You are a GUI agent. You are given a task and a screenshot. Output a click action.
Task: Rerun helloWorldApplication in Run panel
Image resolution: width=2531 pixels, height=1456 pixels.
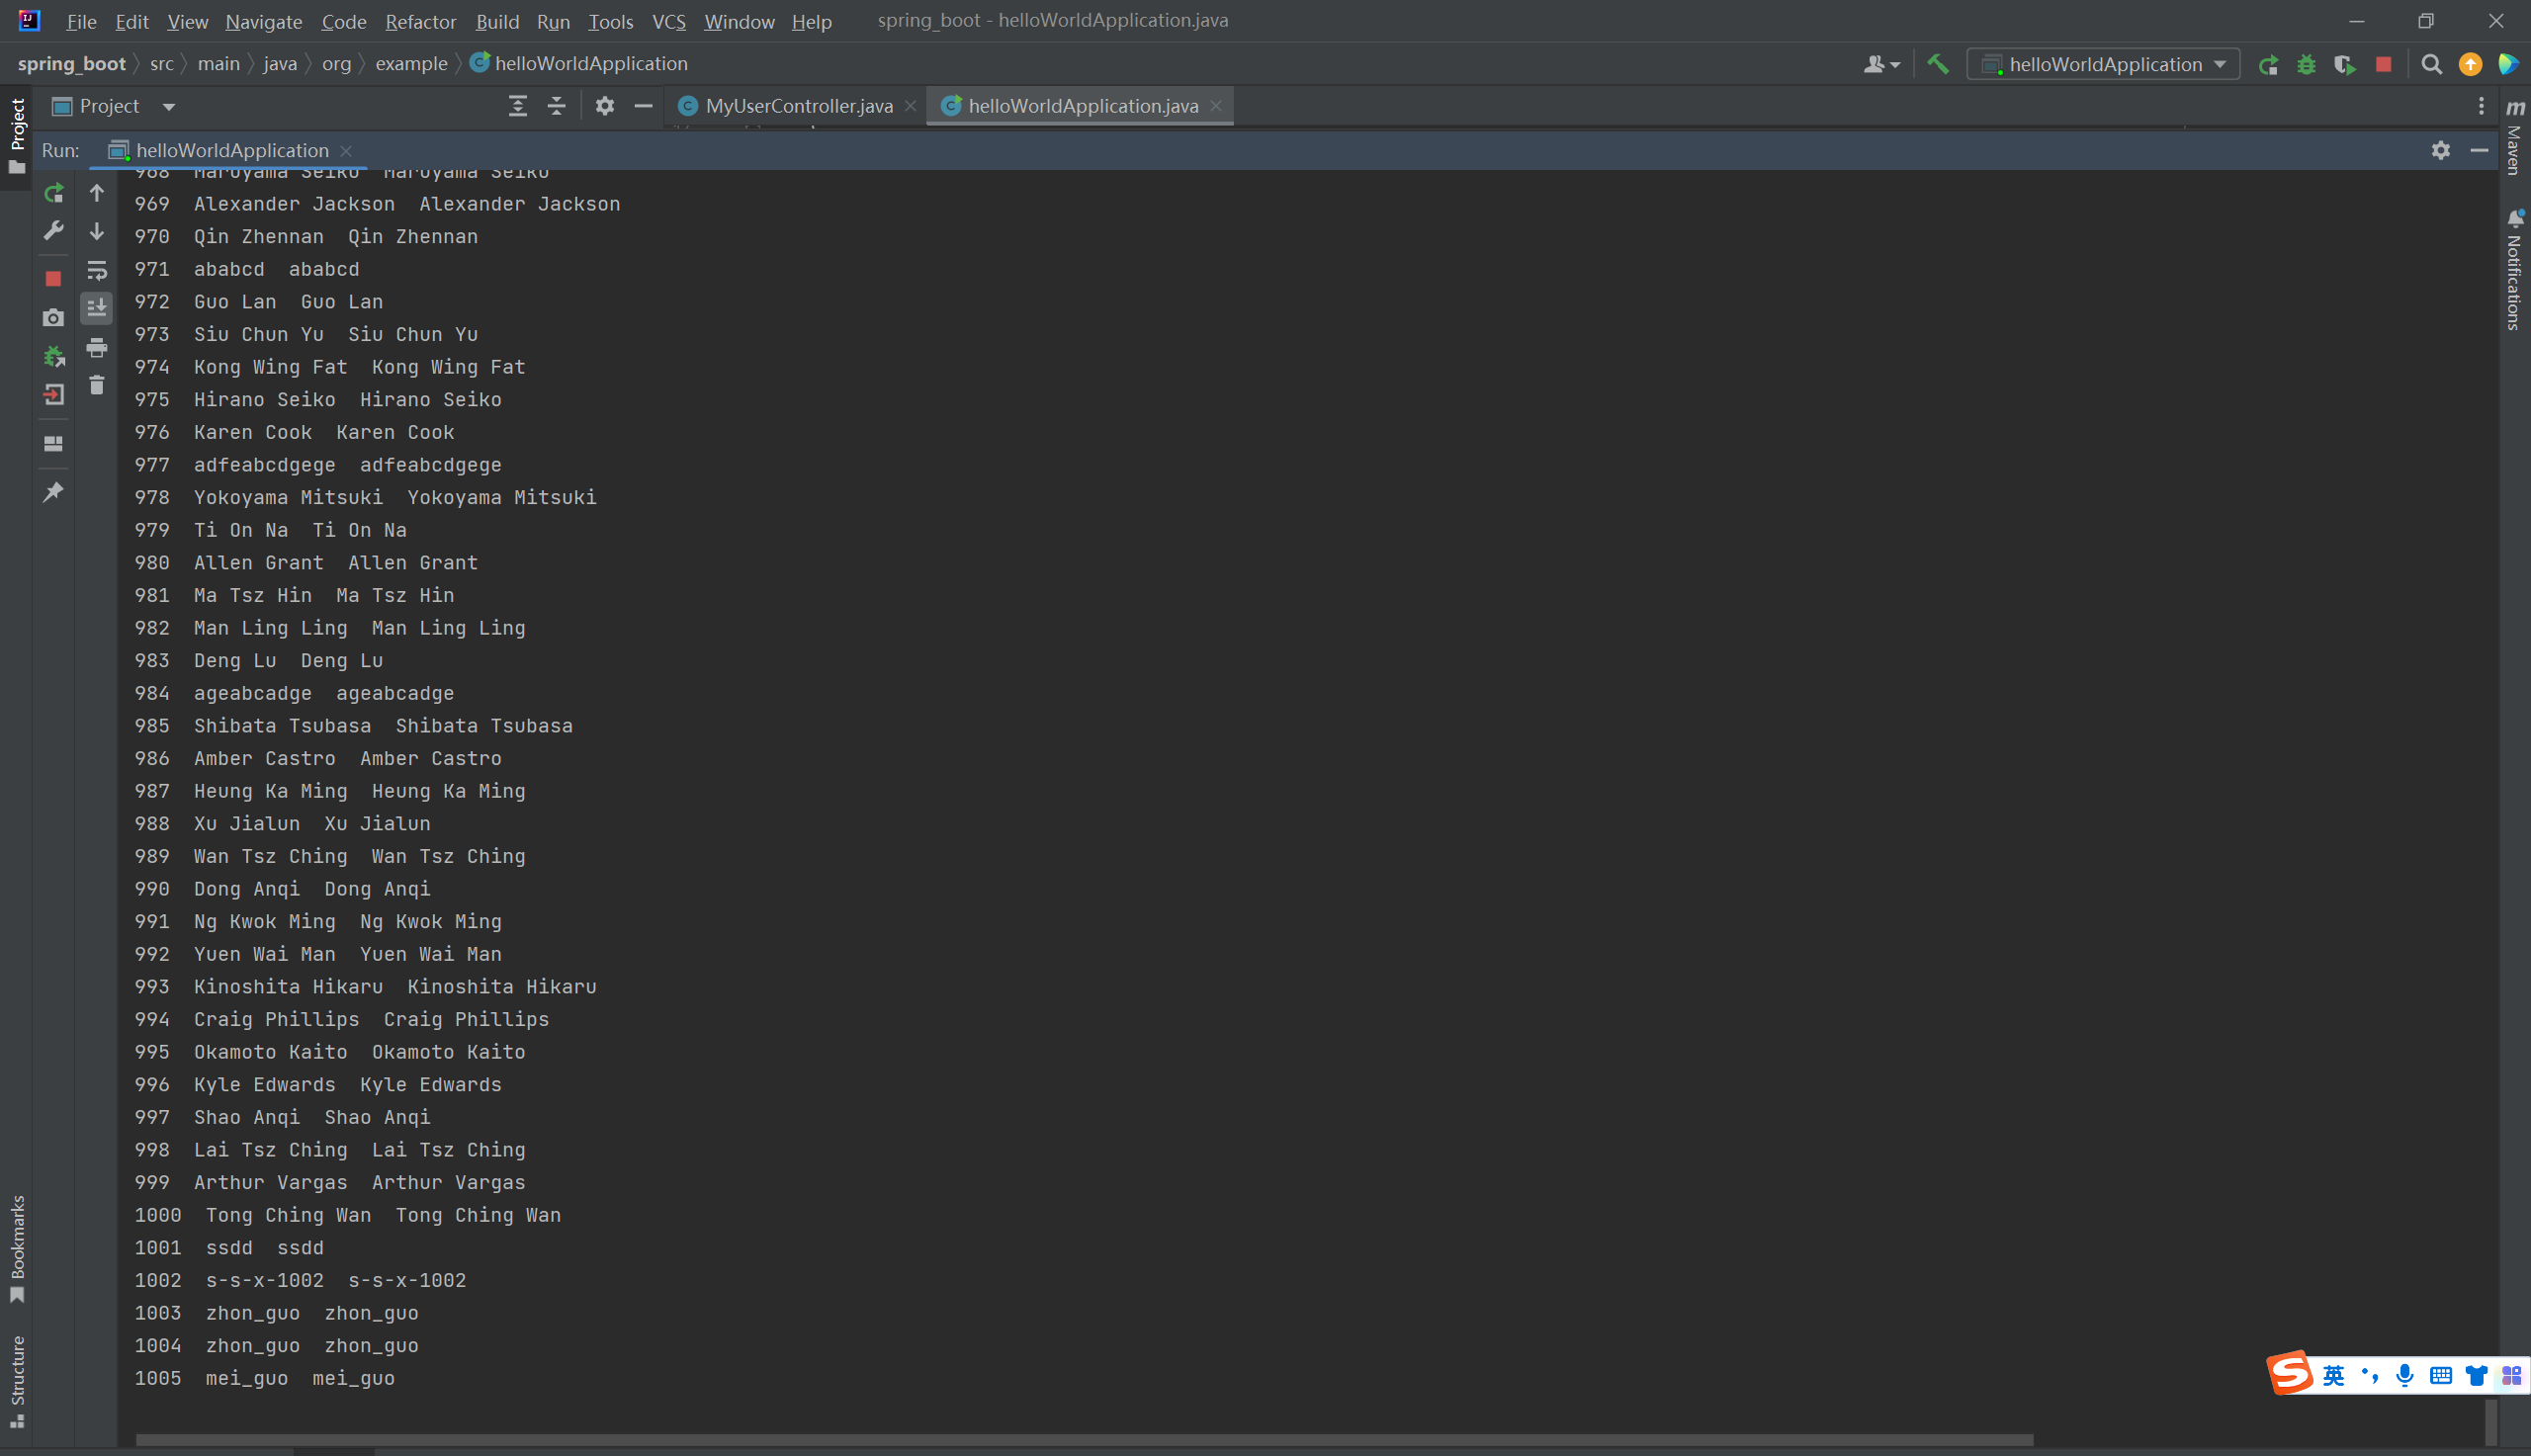pos(54,193)
